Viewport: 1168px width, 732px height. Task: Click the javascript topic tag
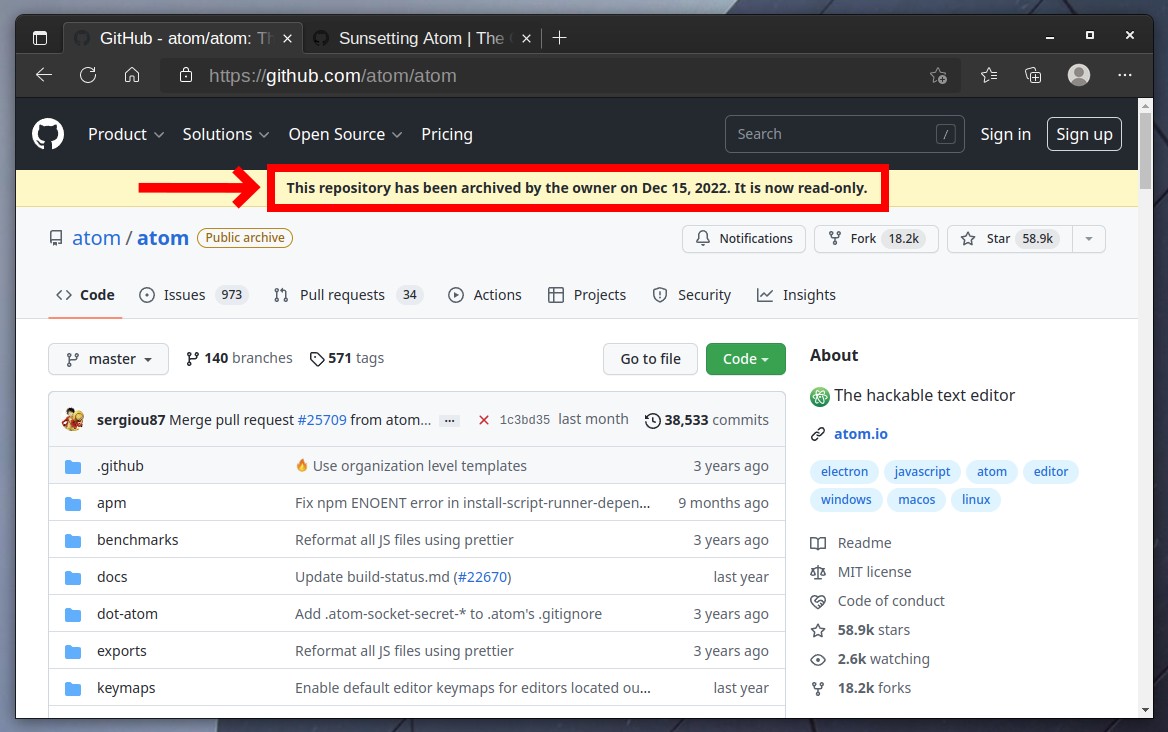(x=922, y=471)
